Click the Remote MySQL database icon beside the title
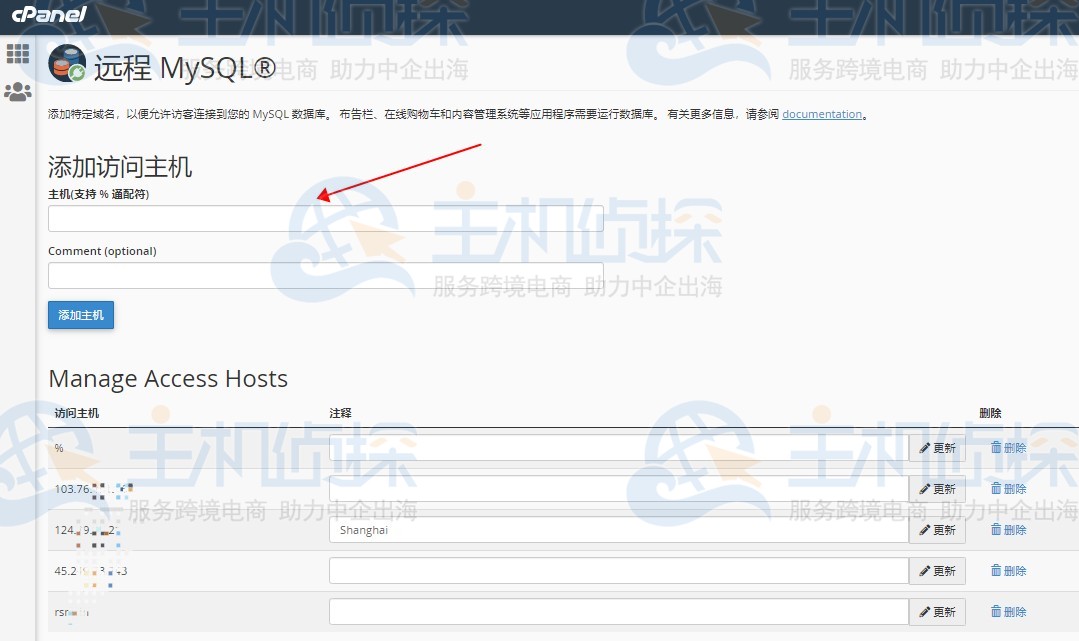 [66, 62]
